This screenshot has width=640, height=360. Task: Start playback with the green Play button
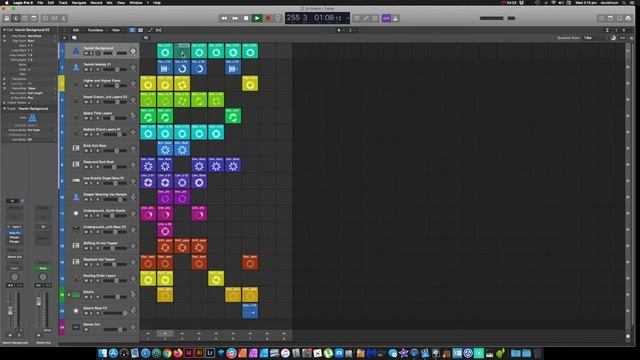coord(257,18)
